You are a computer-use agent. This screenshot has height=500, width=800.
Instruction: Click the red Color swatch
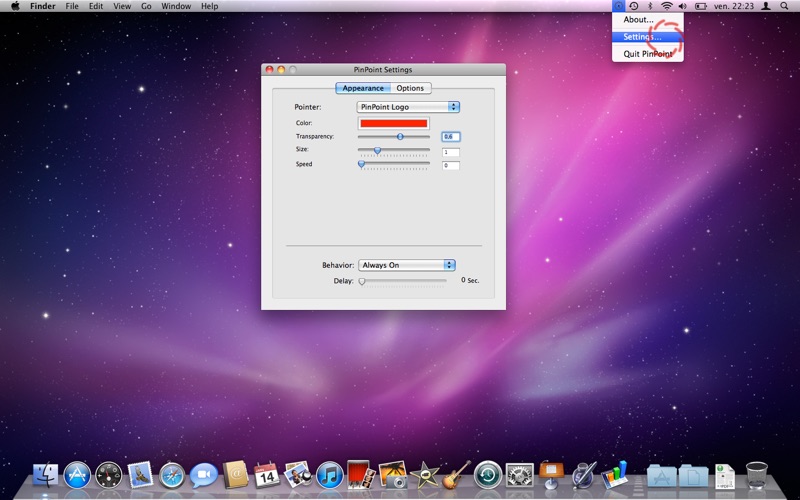tap(393, 123)
